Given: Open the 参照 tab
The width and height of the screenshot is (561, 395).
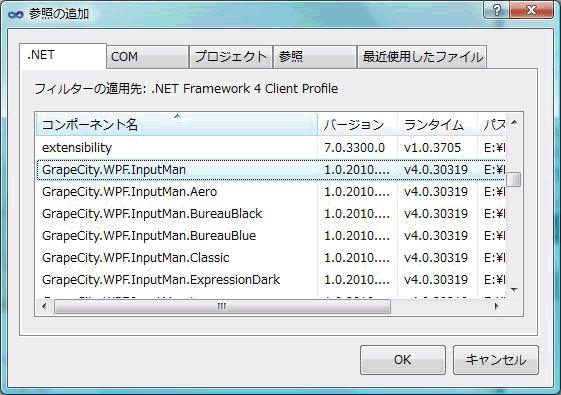Looking at the screenshot, I should coord(315,57).
